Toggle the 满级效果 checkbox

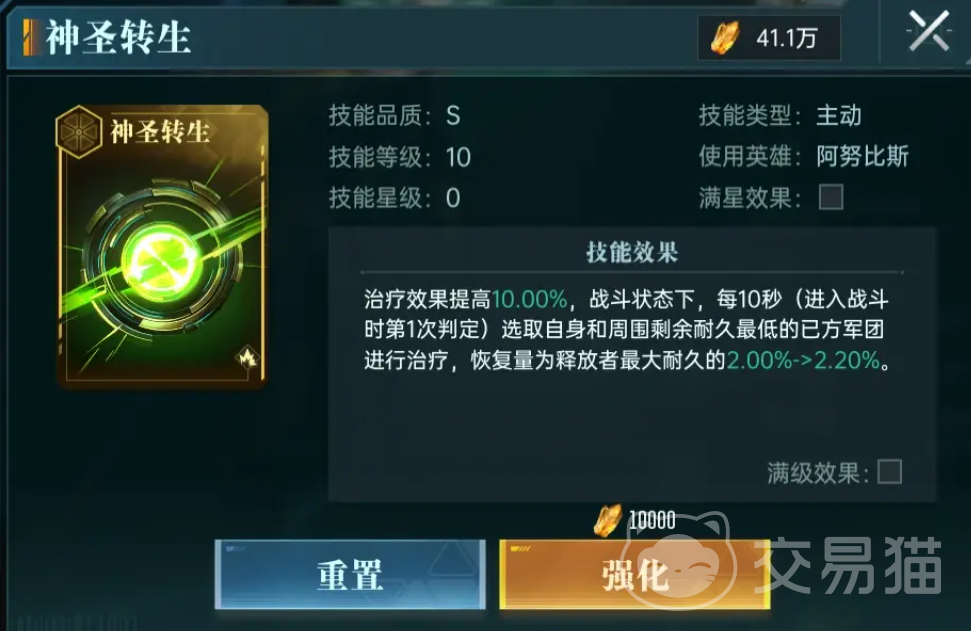point(890,472)
